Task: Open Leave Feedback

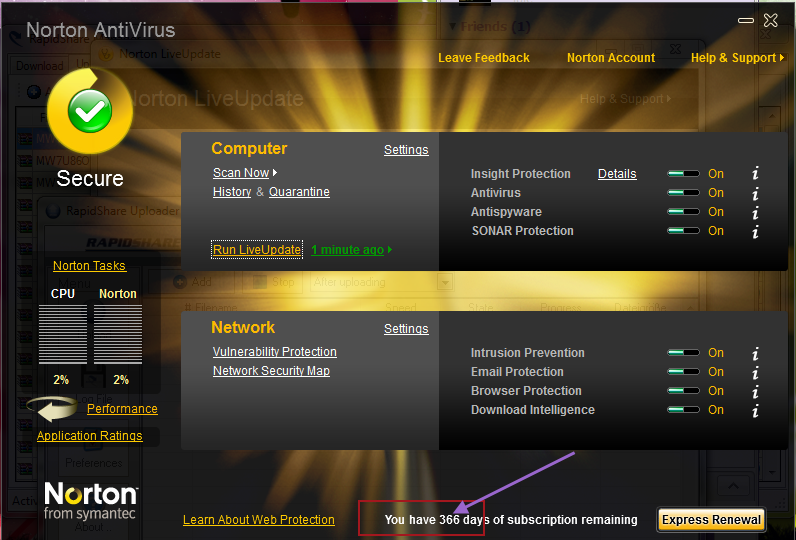Action: [484, 58]
